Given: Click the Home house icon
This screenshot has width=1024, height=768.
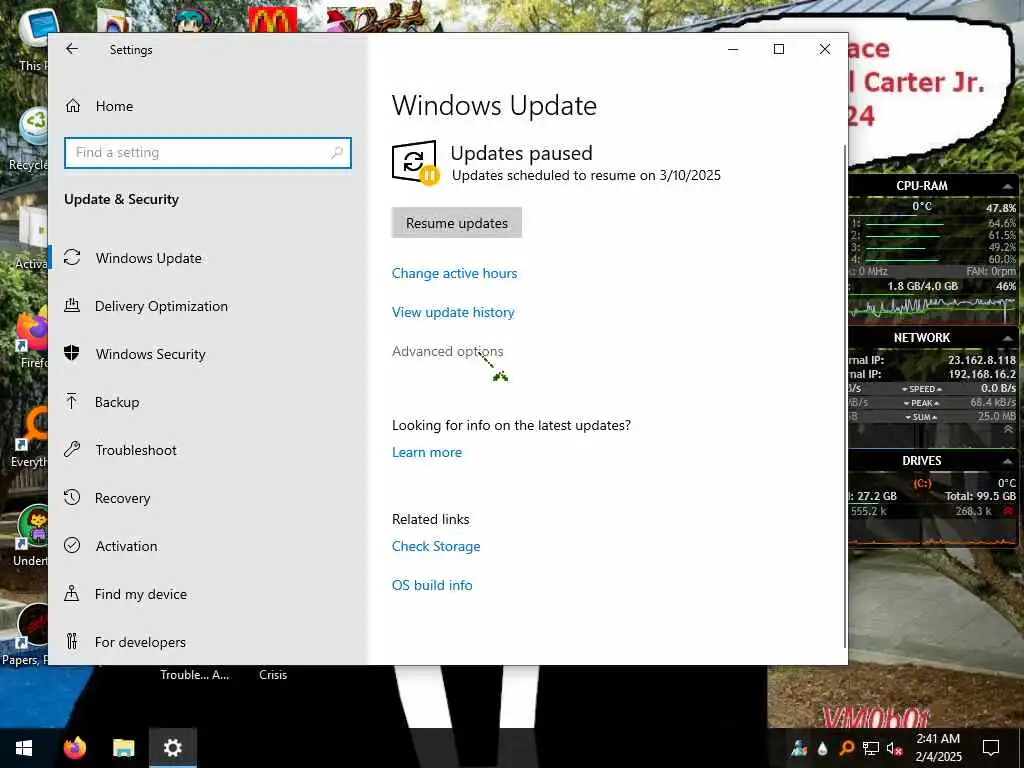Looking at the screenshot, I should (x=72, y=106).
